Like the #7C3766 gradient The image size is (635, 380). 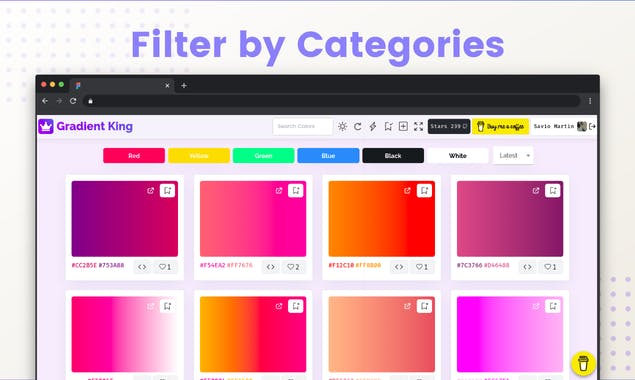tap(550, 267)
